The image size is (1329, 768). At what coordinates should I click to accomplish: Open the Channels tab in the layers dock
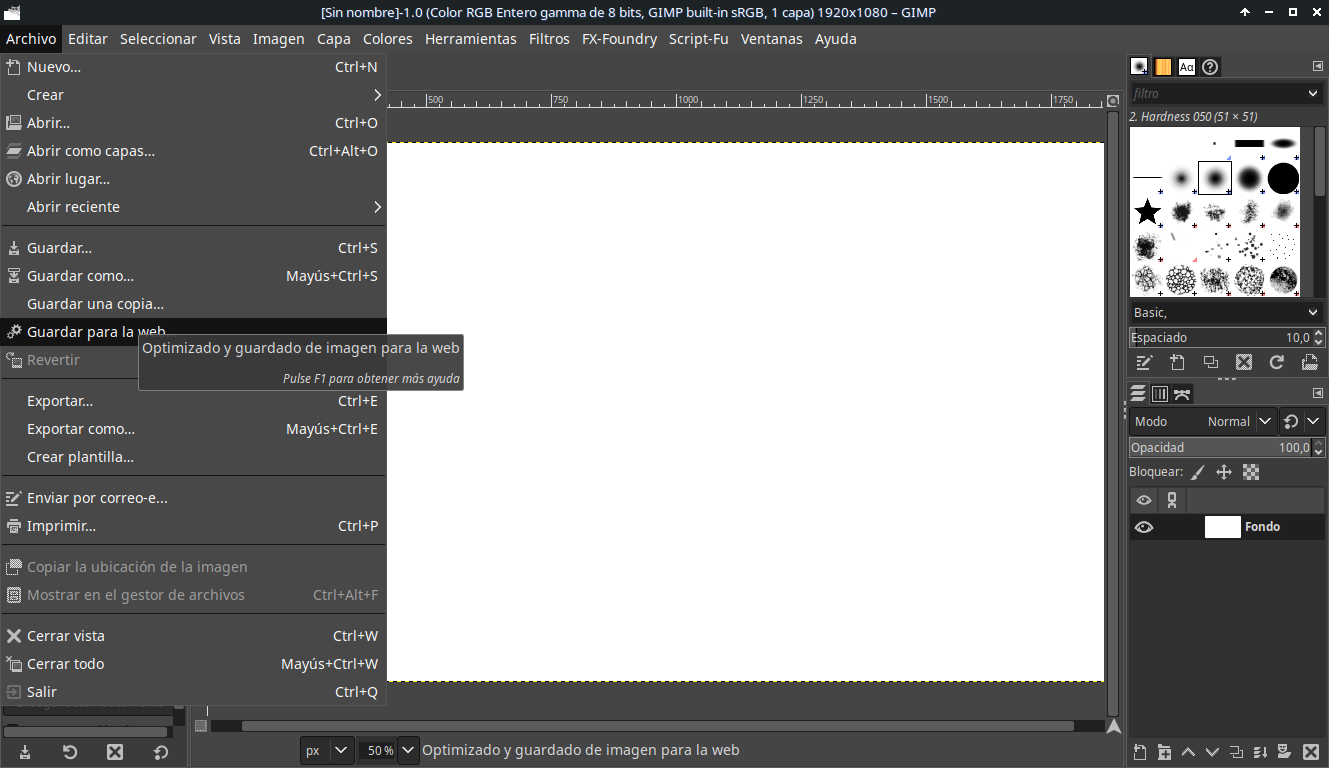click(1160, 394)
